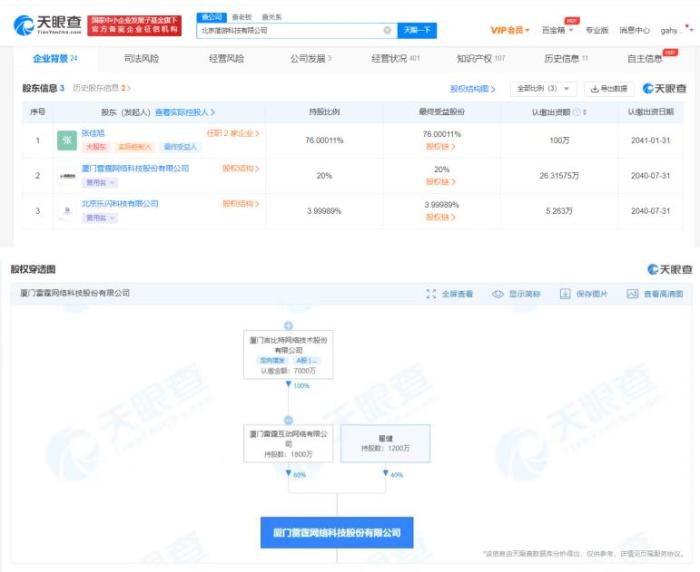Select the 查关系 search tab
This screenshot has width=700, height=572.
[271, 17]
